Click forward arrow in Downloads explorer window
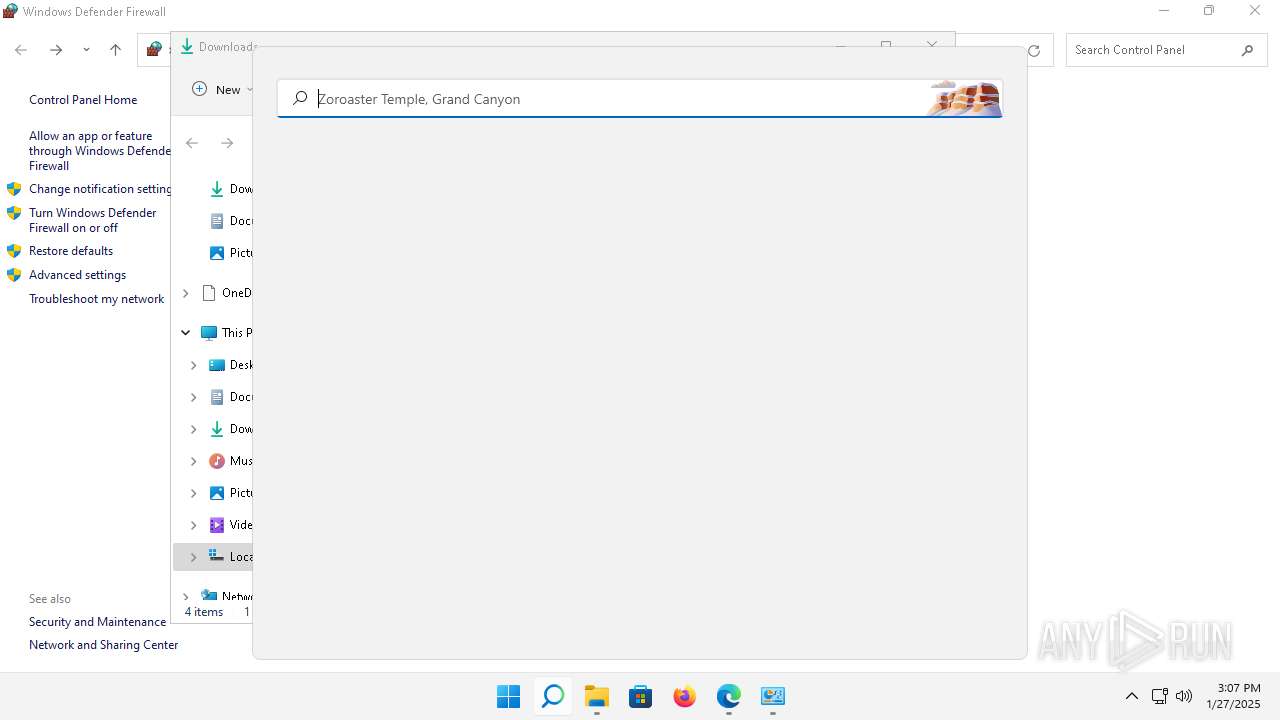Image resolution: width=1280 pixels, height=720 pixels. tap(227, 143)
